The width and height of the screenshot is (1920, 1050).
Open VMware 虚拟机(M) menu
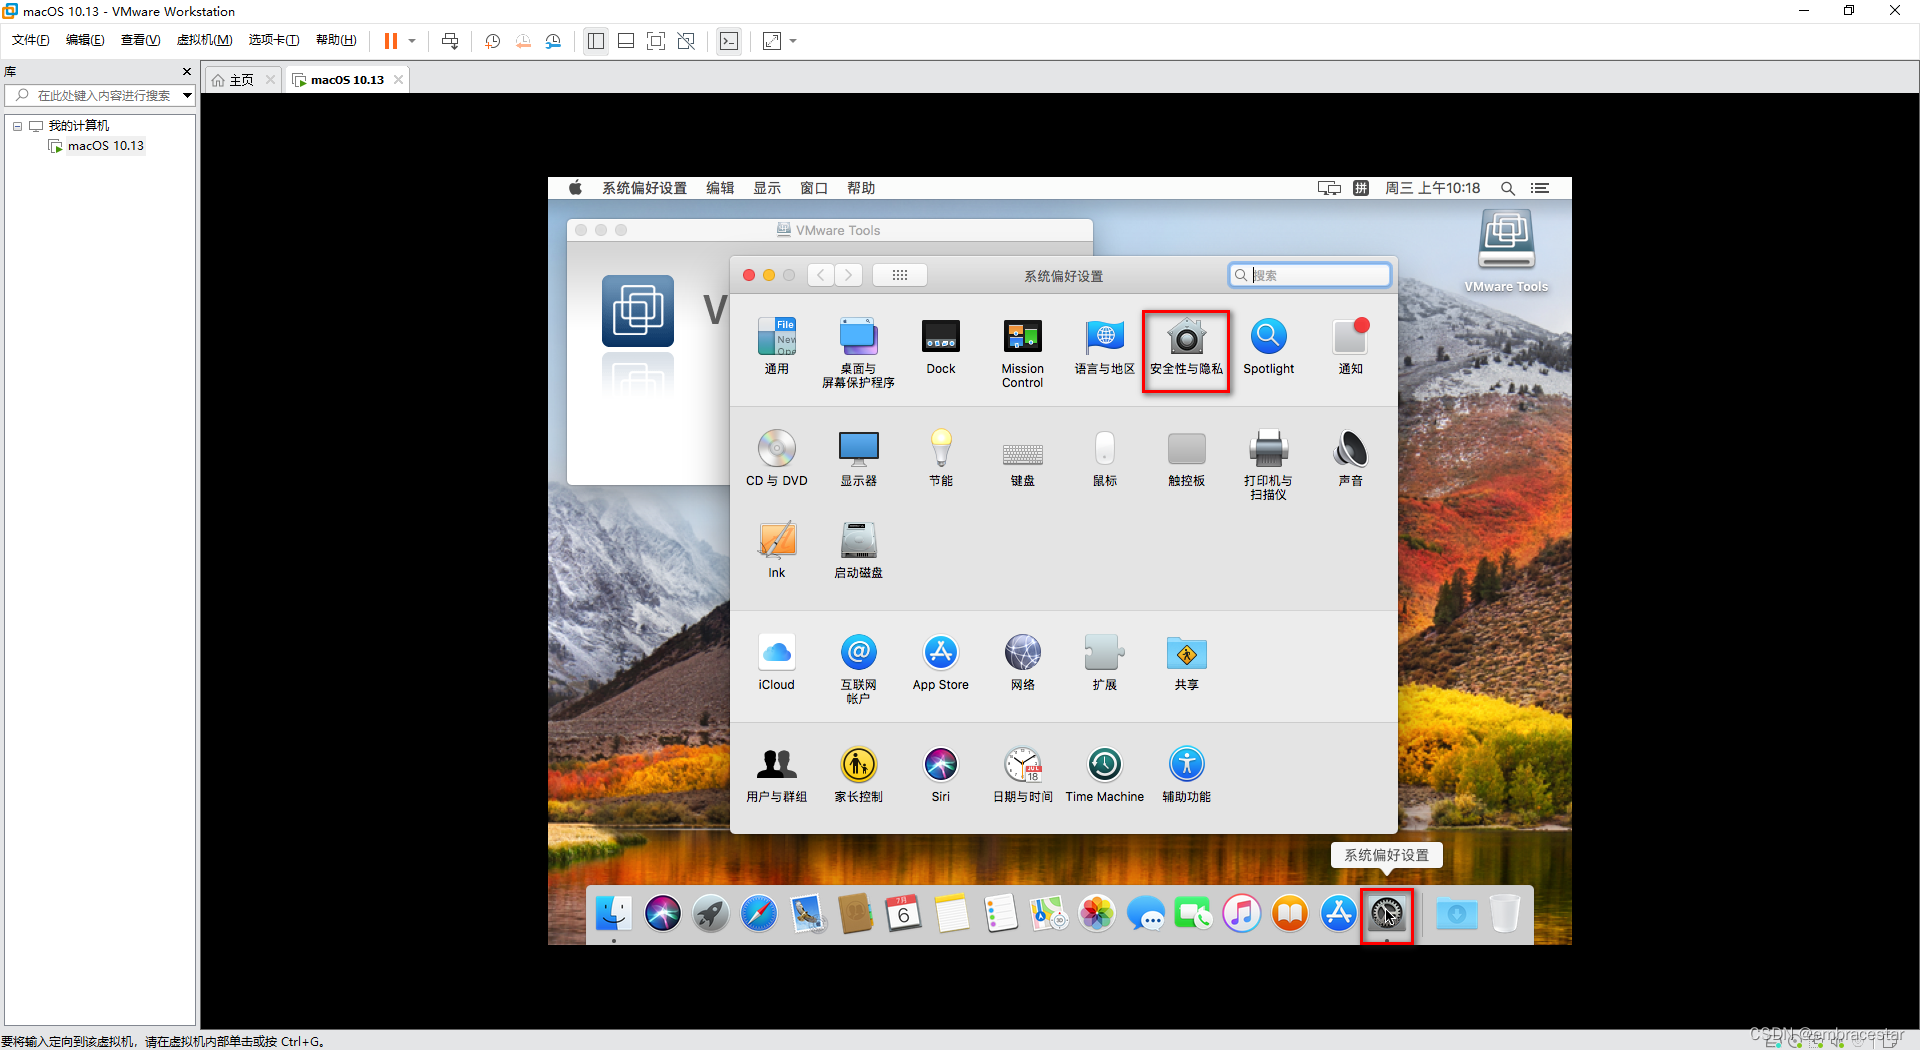point(204,40)
